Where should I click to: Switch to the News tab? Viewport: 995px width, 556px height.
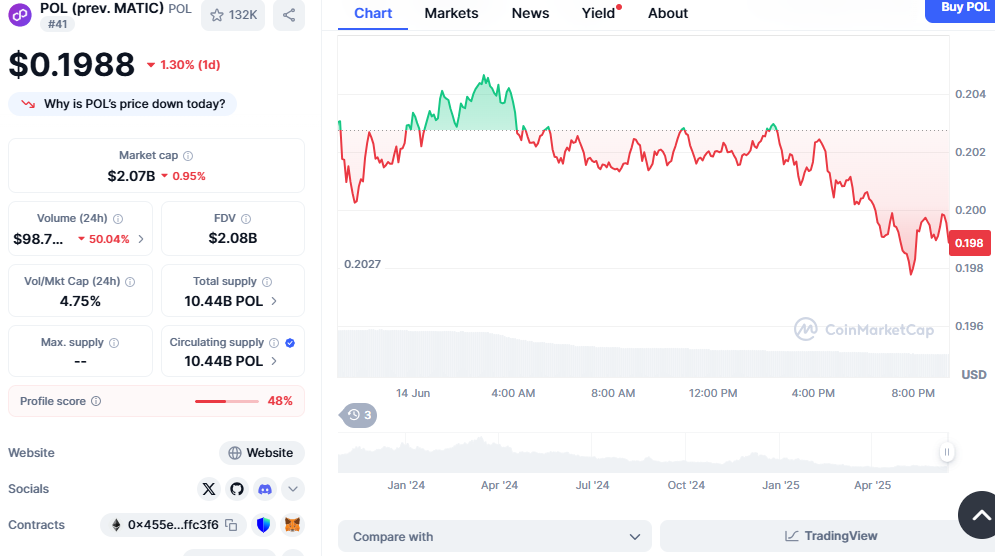tap(530, 13)
